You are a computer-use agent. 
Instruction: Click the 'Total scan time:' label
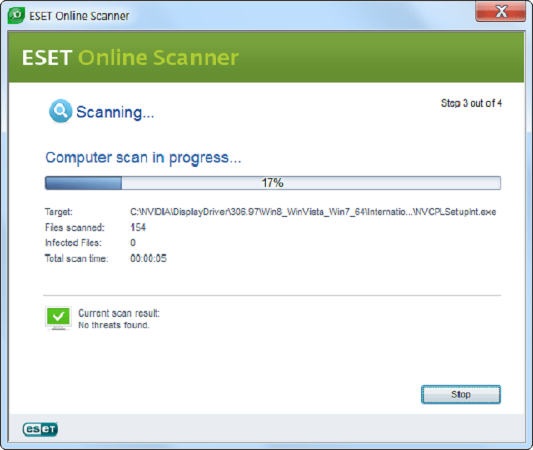click(76, 258)
